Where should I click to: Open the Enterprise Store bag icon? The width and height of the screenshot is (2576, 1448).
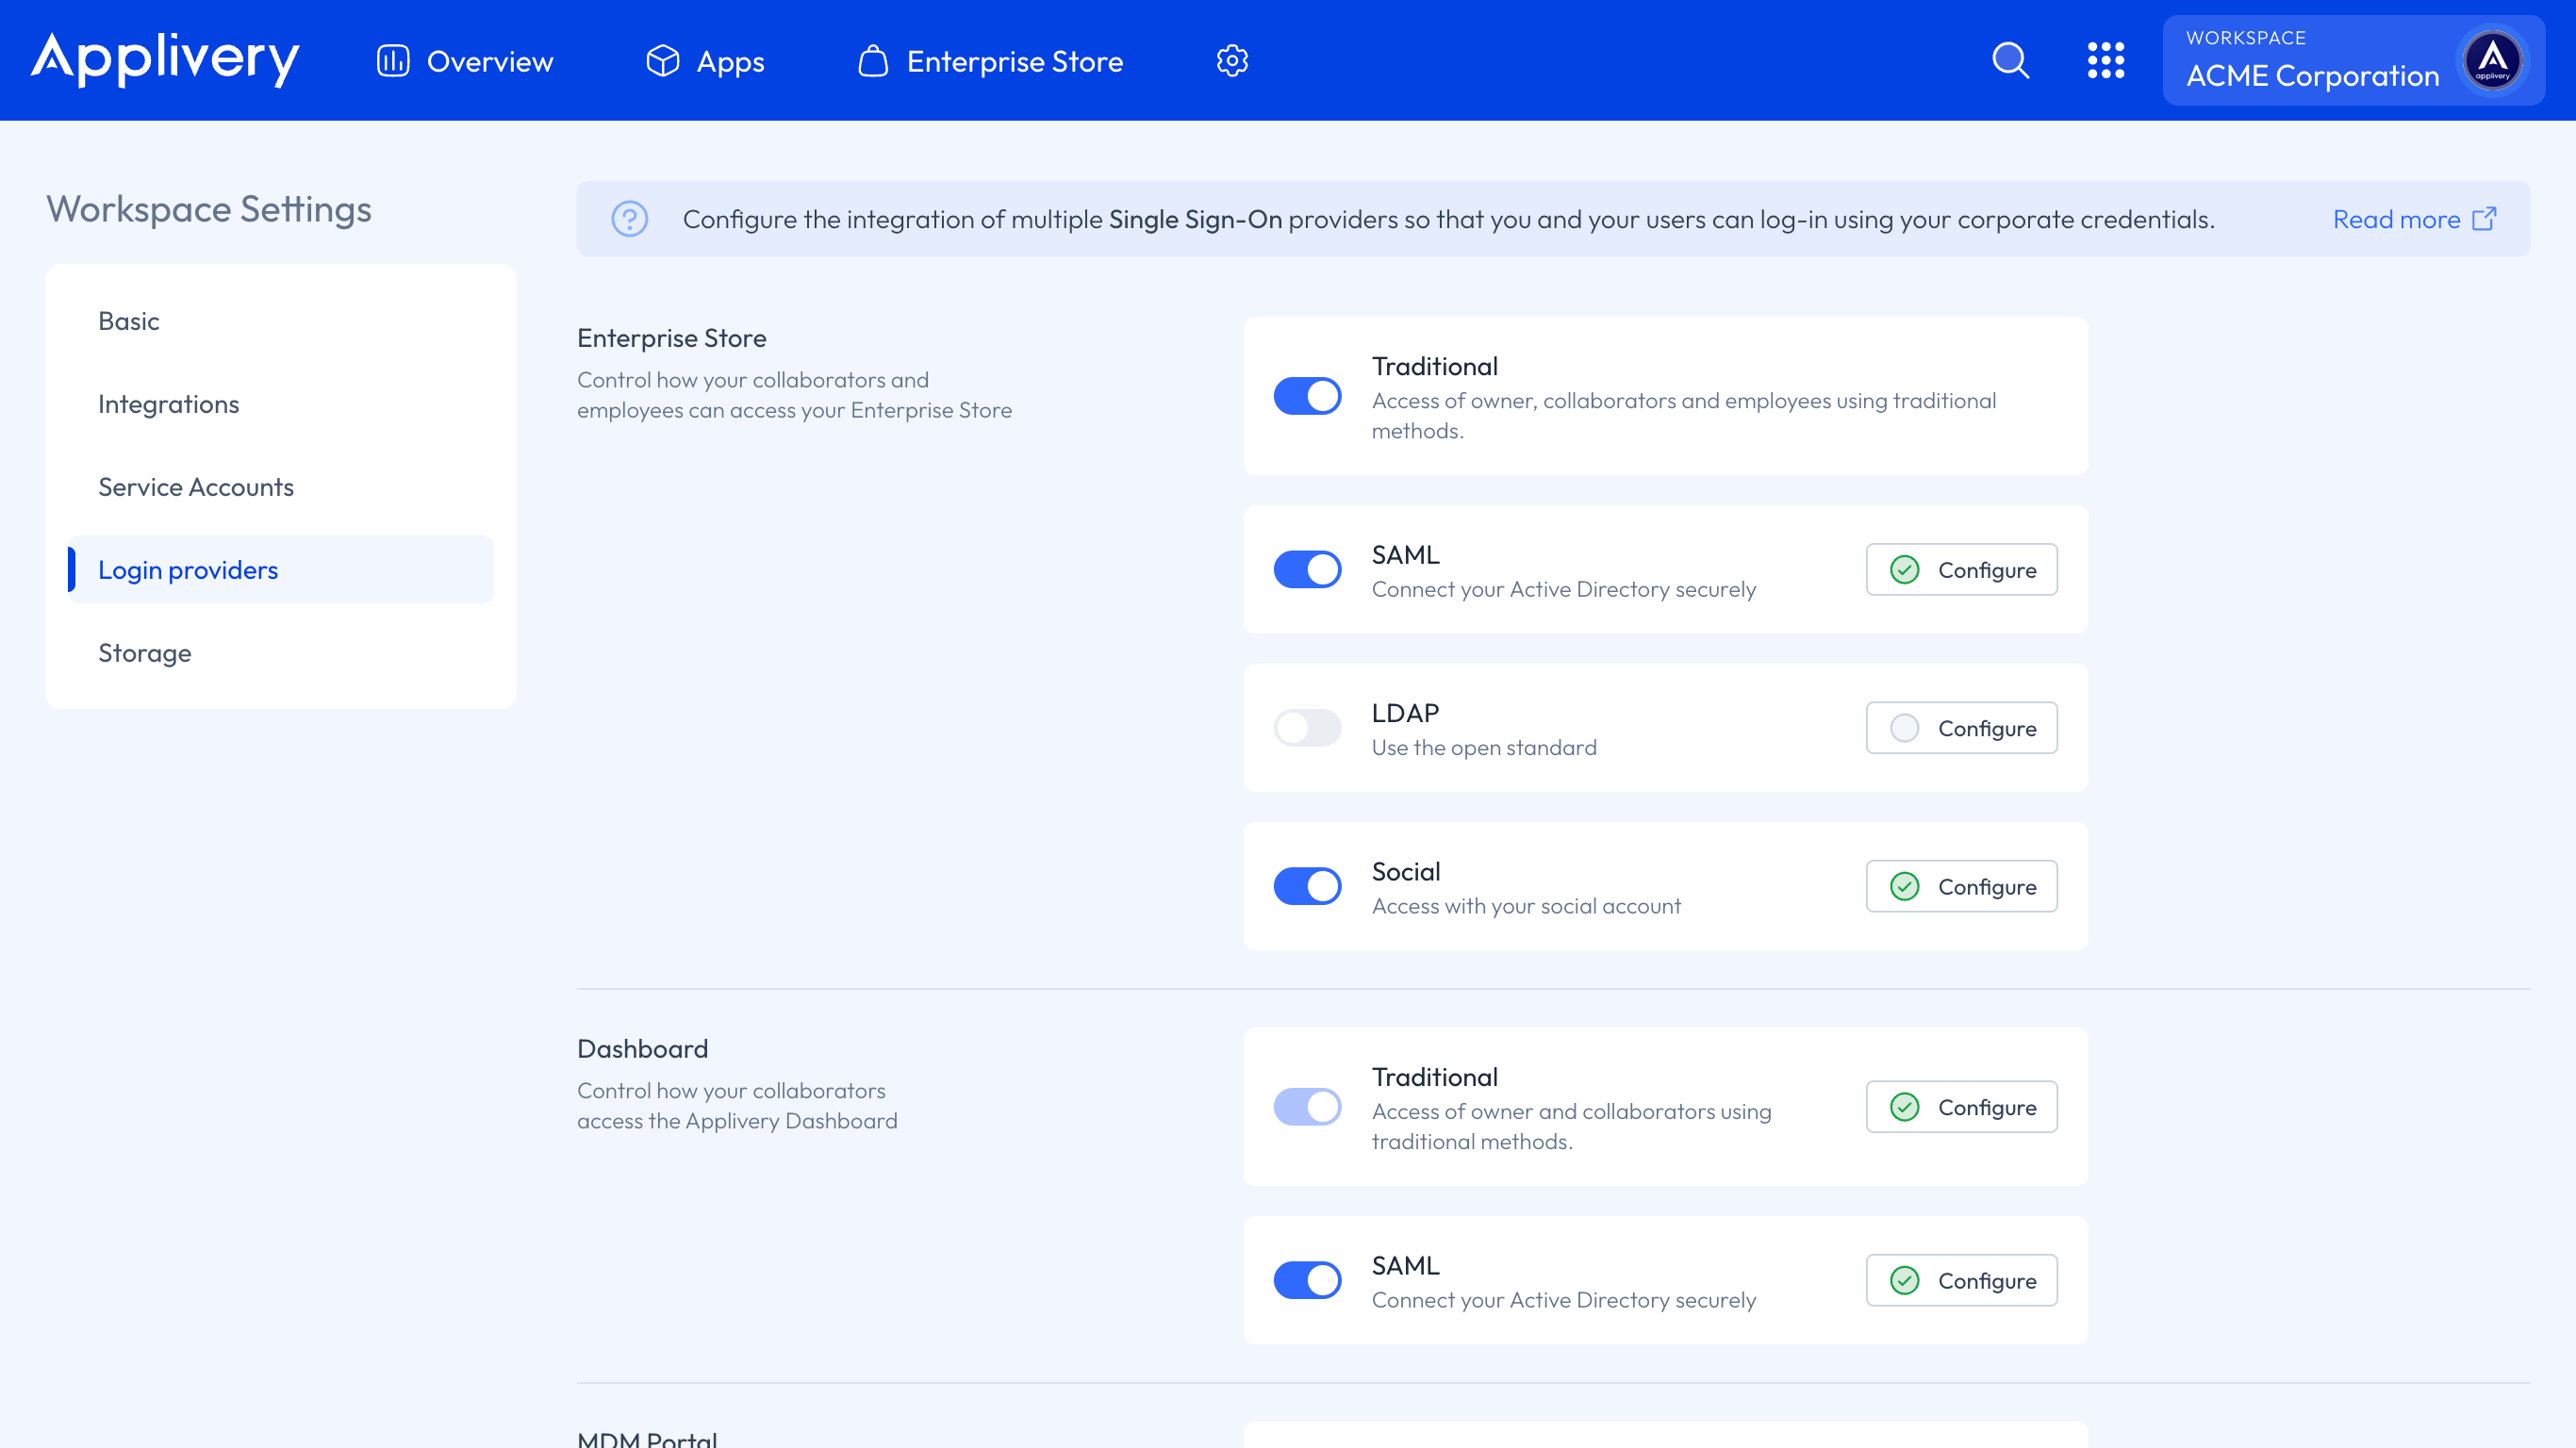(872, 60)
